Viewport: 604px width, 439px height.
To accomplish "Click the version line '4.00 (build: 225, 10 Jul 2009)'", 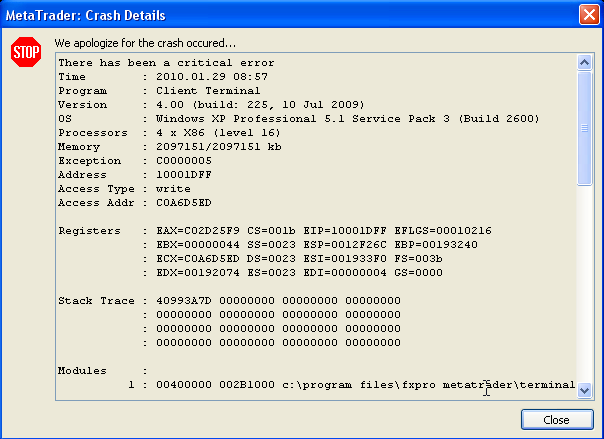I will 260,105.
